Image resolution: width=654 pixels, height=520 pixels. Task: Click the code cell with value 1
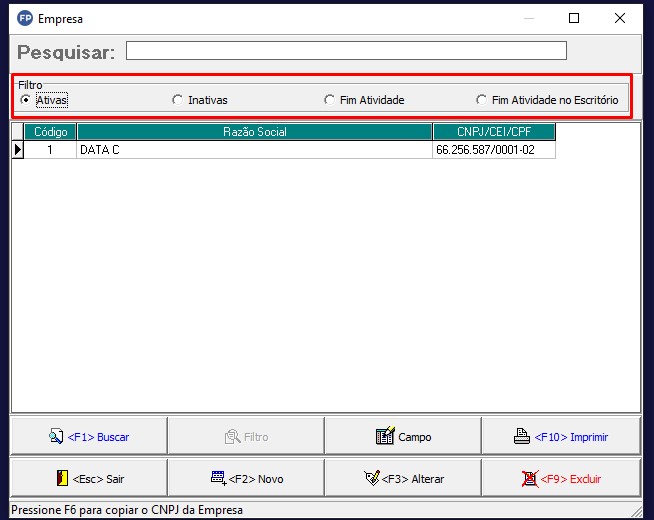50,150
